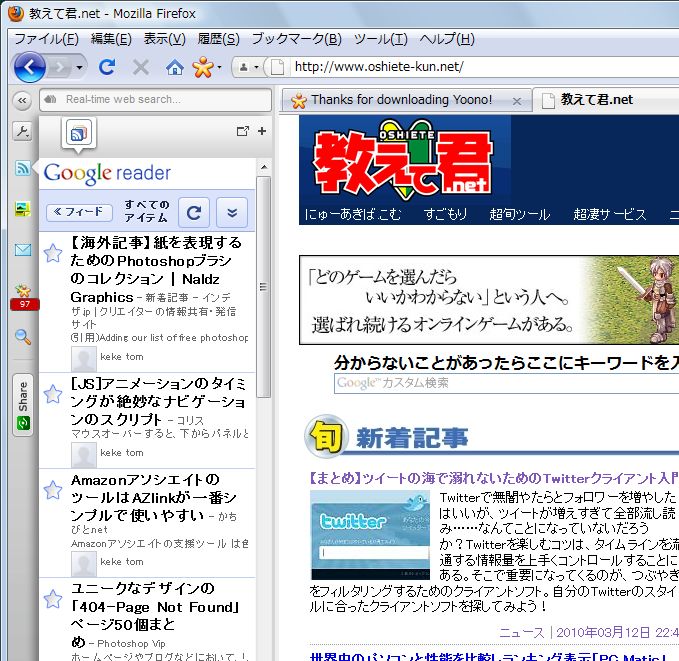Open the back/forward history dropdown arrow
Image resolution: width=679 pixels, height=661 pixels.
[79, 67]
